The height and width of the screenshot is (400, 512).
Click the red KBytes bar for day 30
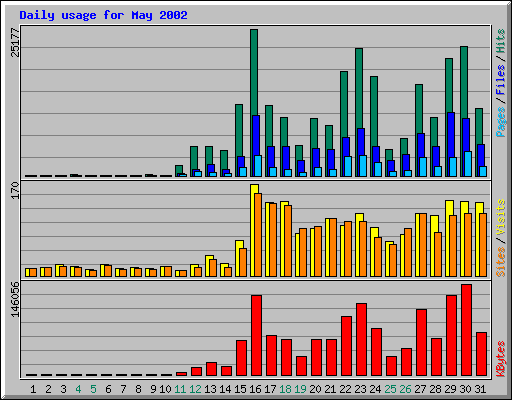466,330
